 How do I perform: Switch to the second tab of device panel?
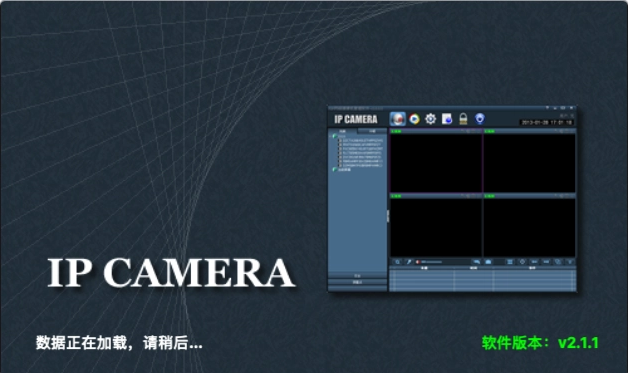click(372, 131)
